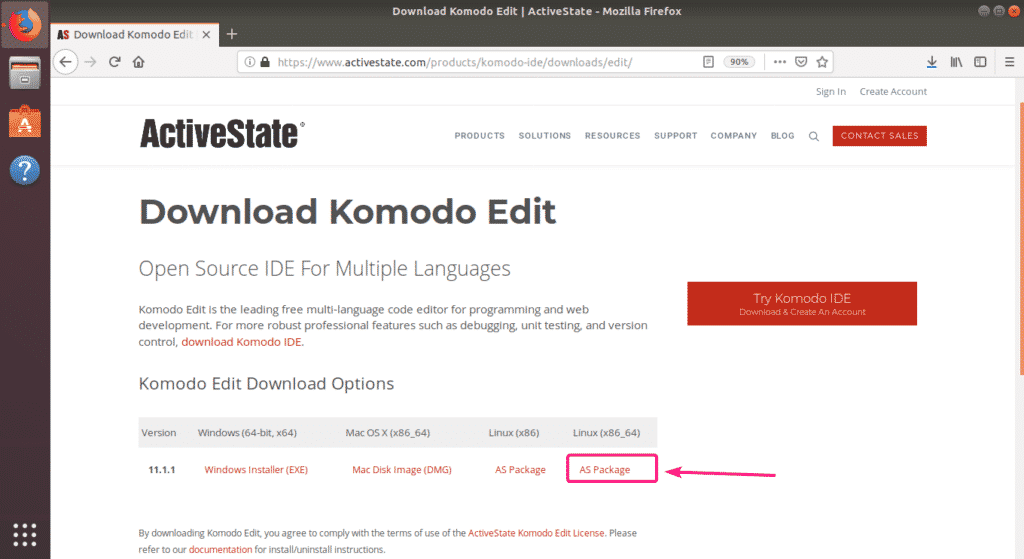The image size is (1024, 559).
Task: Launch Firefox from the Ubuntu dock
Action: pos(24,25)
